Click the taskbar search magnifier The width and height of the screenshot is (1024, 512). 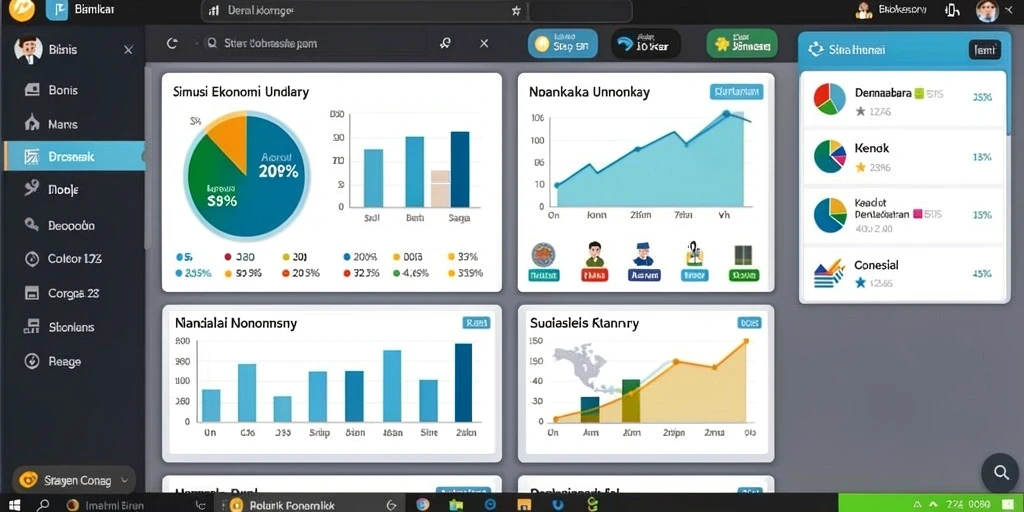tap(43, 505)
